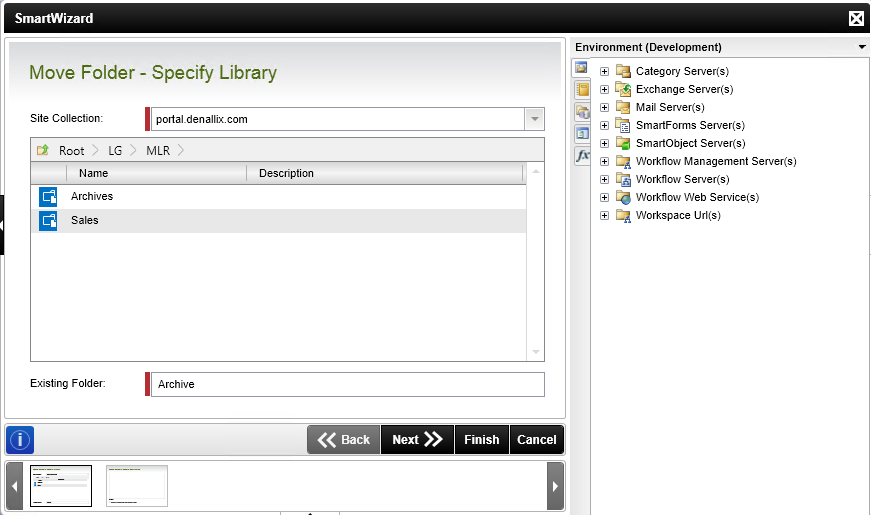Image resolution: width=871 pixels, height=515 pixels.
Task: Open the yellow notebook side tab icon
Action: (582, 89)
